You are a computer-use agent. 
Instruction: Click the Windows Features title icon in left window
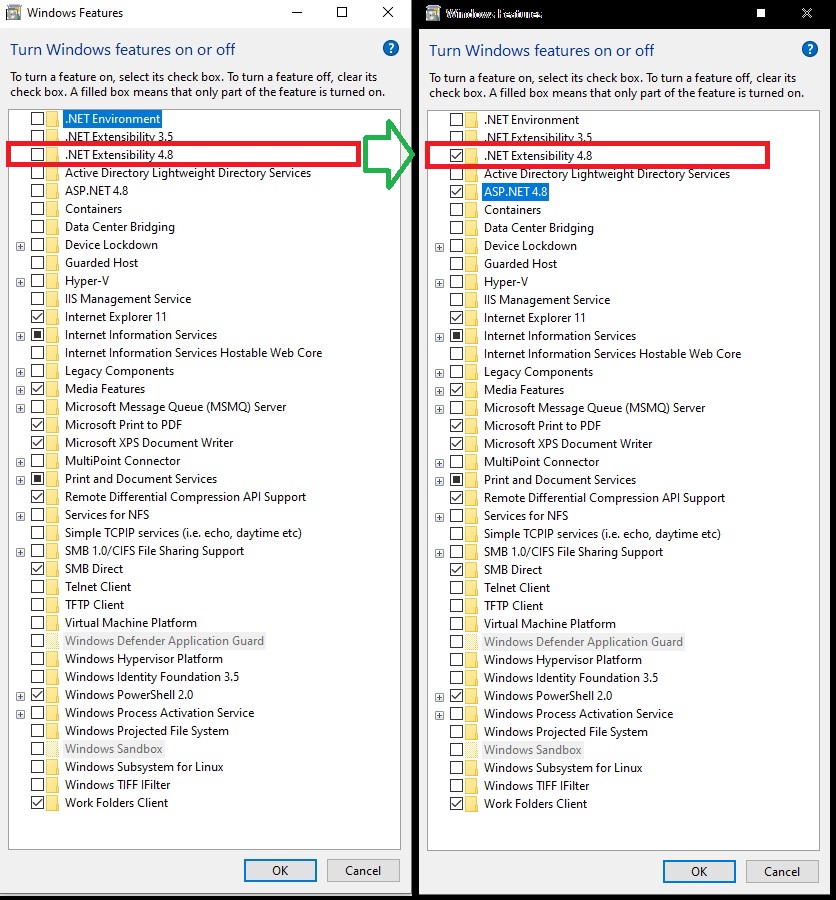13,13
